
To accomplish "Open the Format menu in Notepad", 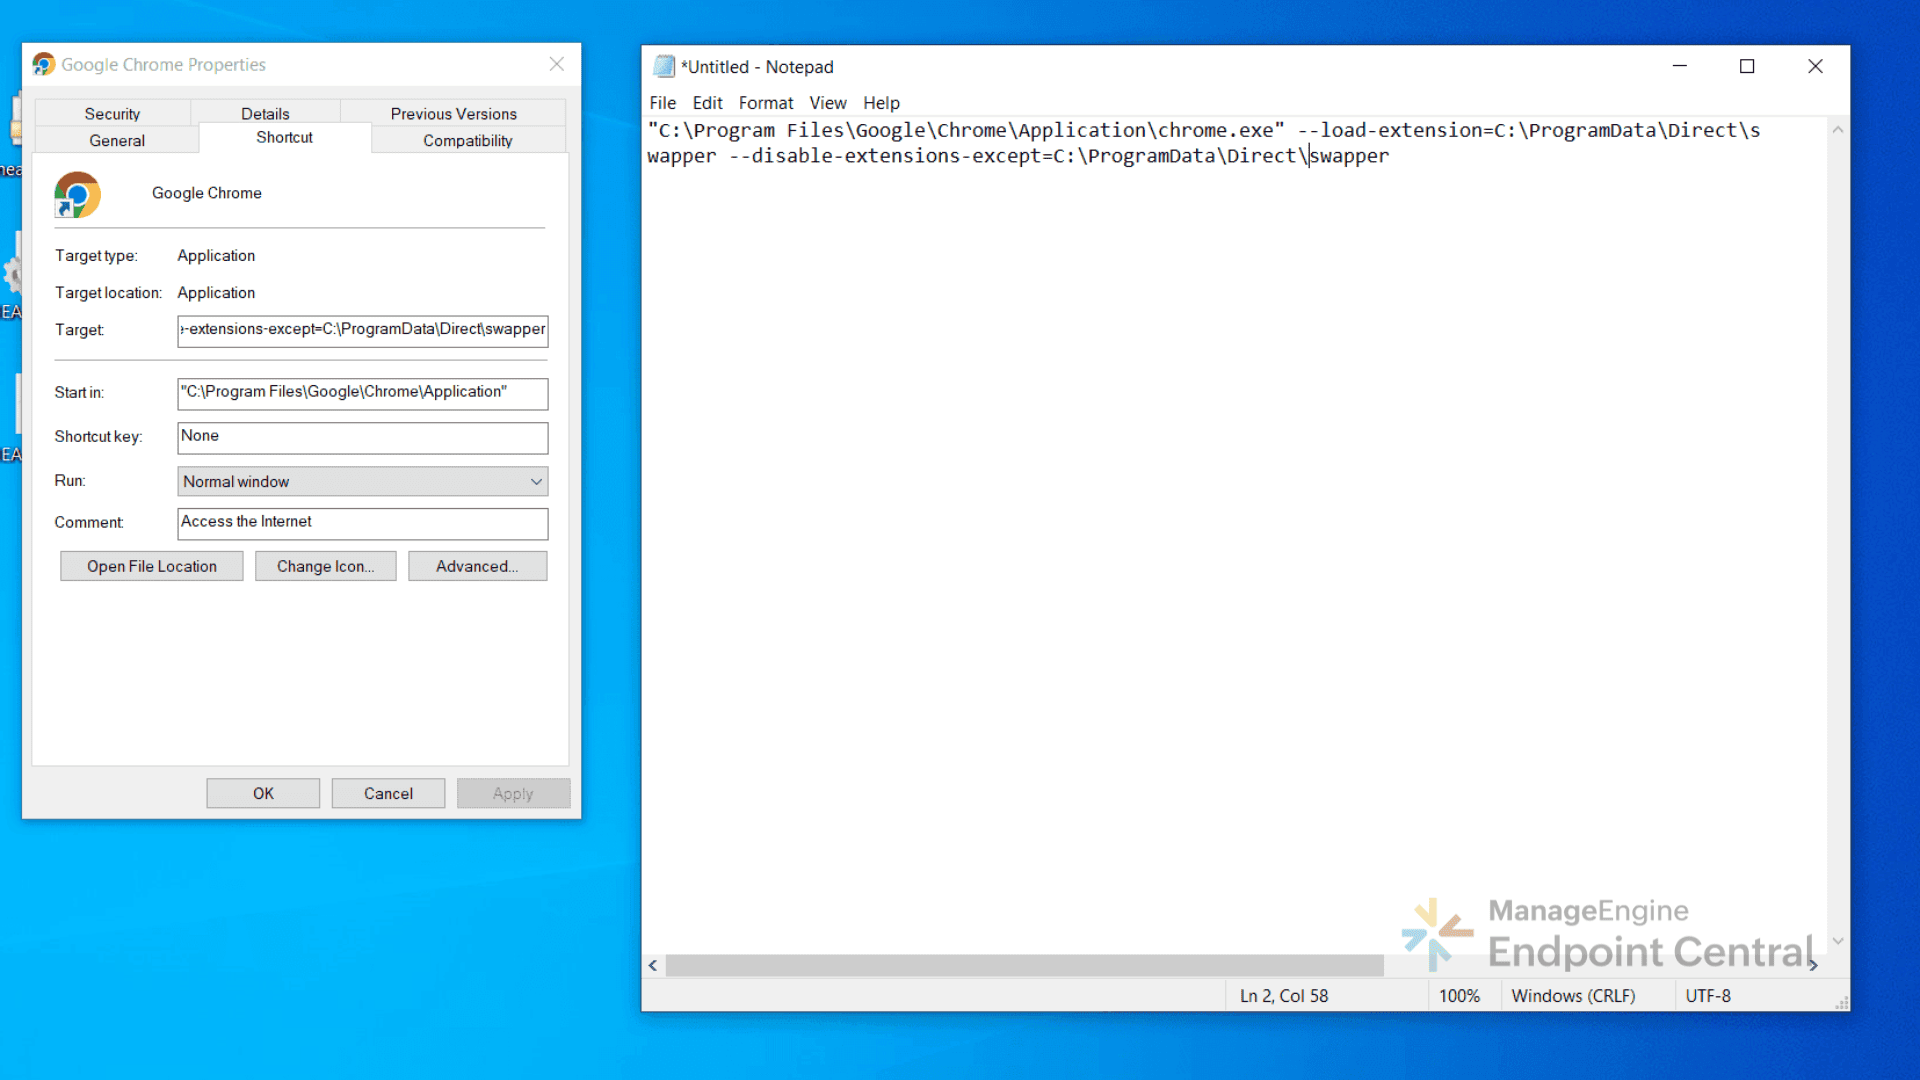I will (765, 103).
